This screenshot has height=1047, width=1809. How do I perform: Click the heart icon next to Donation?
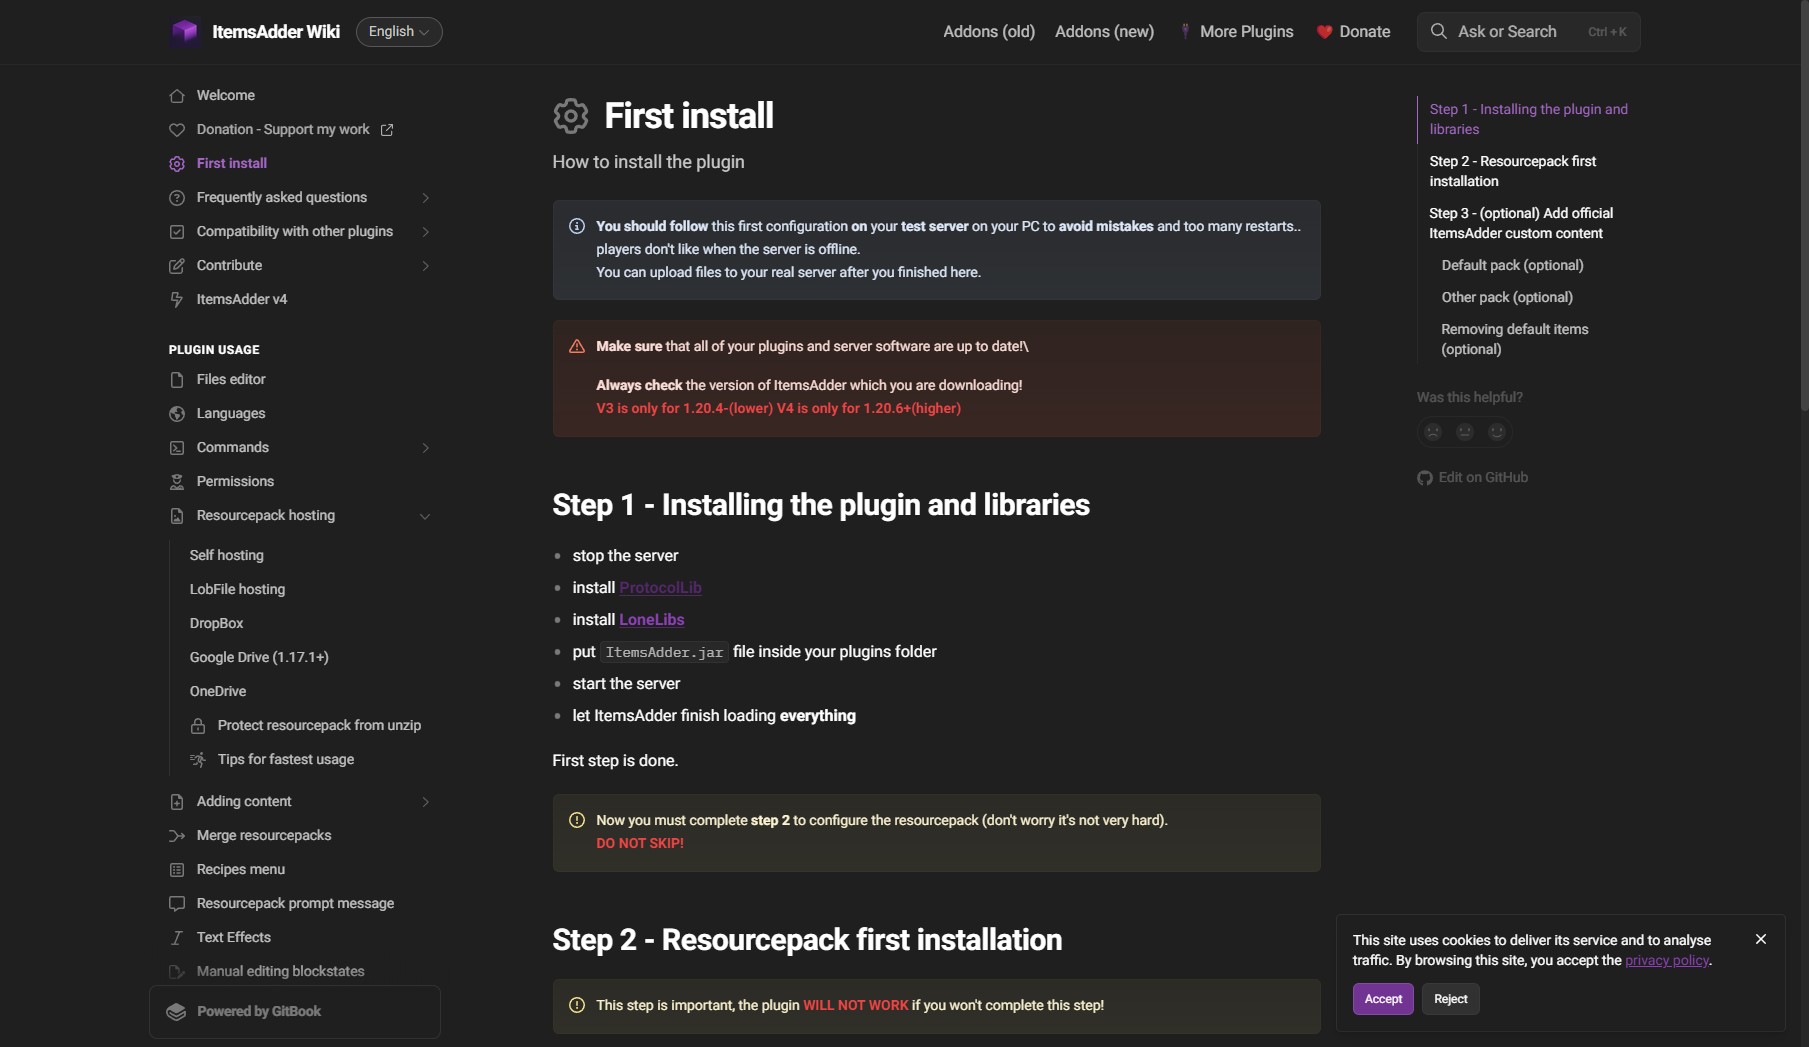point(177,129)
